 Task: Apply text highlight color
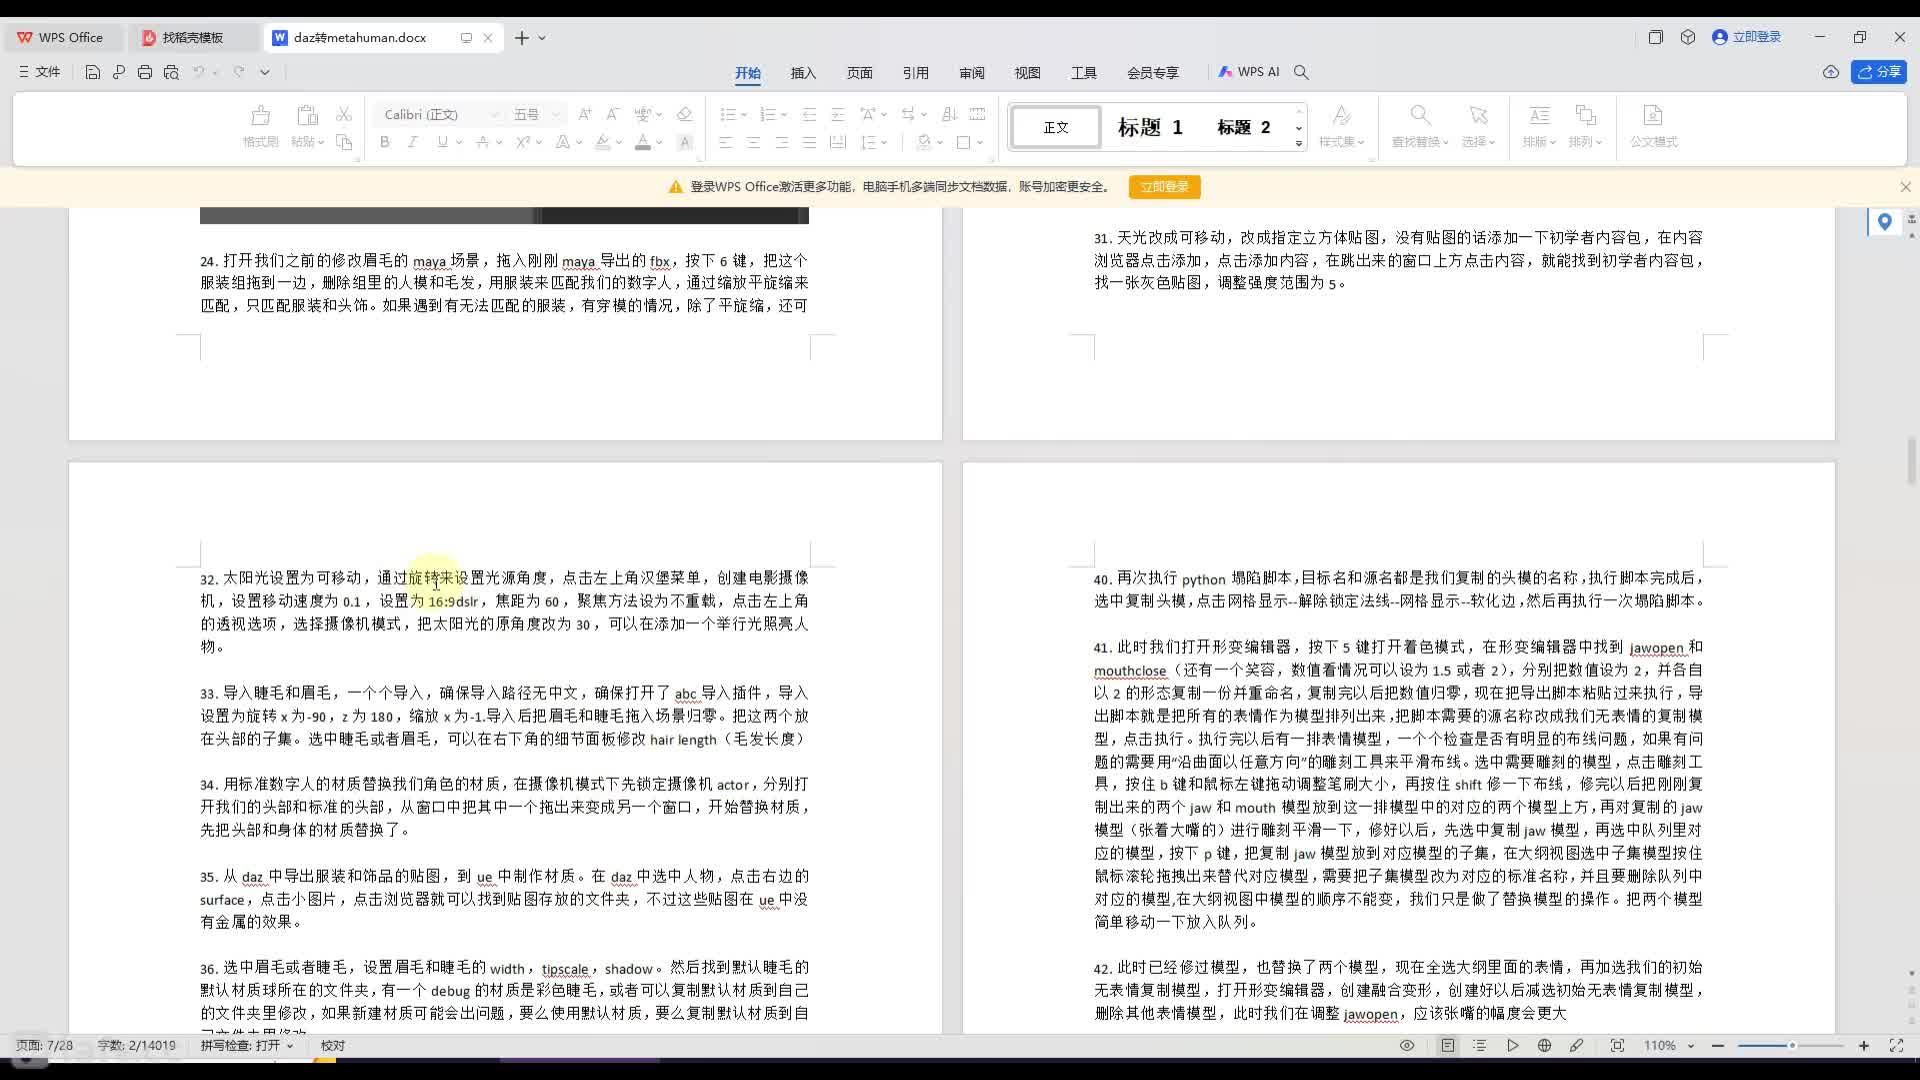603,142
